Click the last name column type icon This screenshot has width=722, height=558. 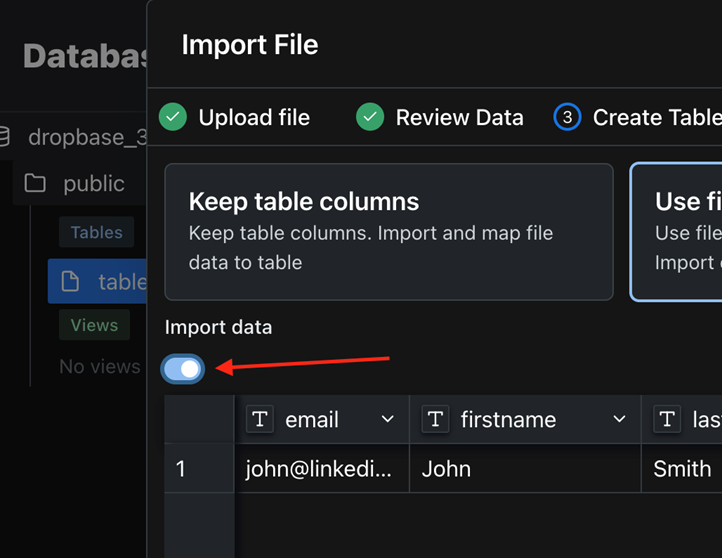coord(667,419)
